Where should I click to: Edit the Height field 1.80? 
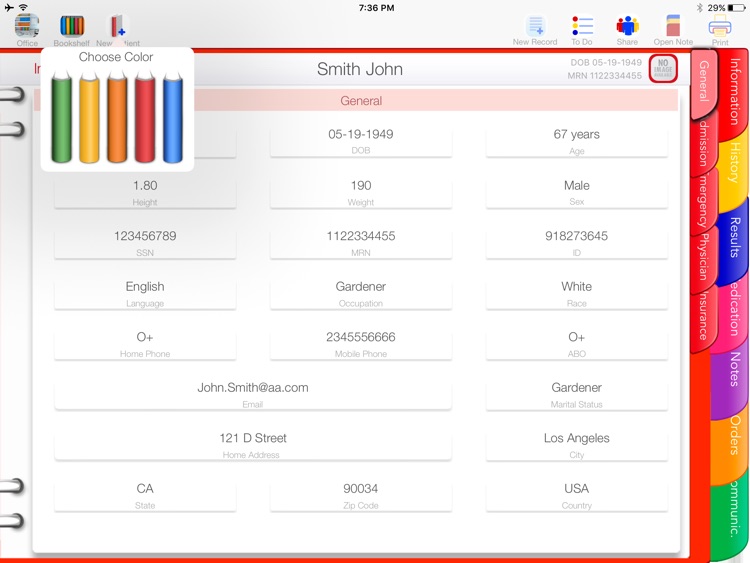tap(145, 192)
